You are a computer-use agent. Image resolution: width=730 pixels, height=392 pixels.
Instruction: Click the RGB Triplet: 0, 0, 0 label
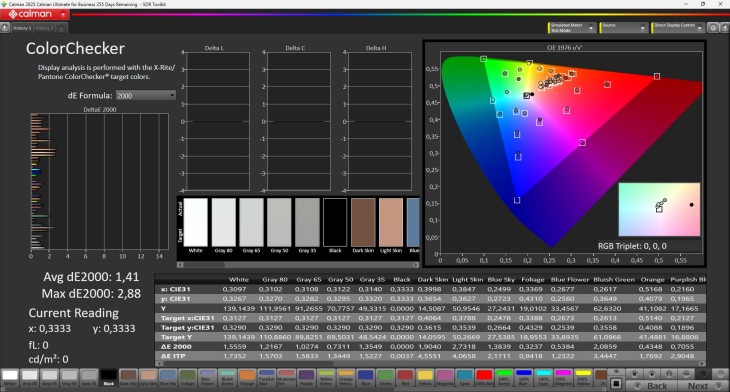point(632,246)
